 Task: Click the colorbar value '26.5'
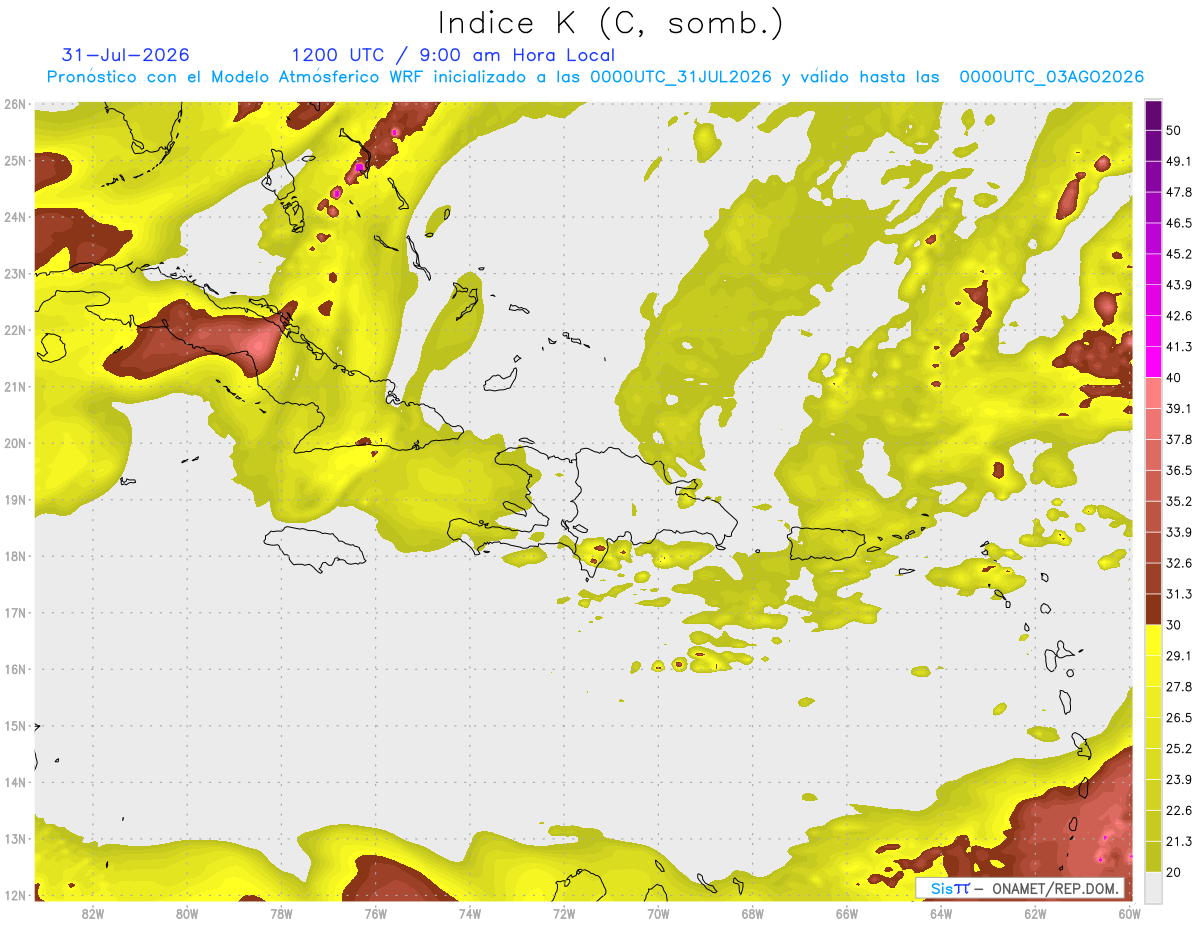(x=1178, y=717)
